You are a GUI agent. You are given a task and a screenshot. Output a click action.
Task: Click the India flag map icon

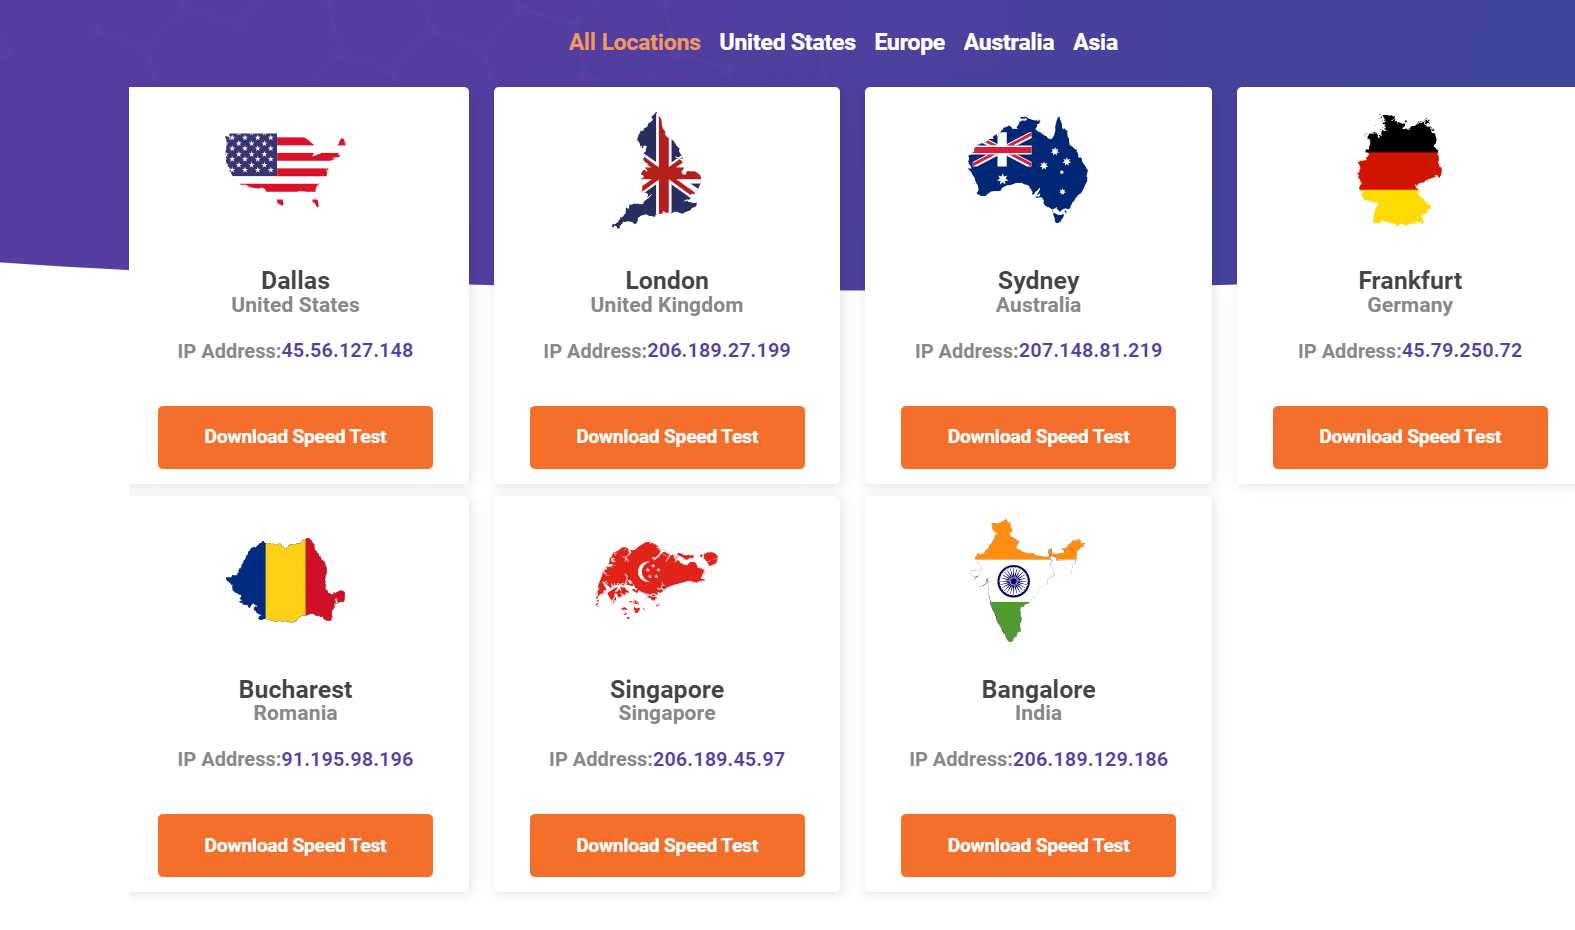(1028, 580)
